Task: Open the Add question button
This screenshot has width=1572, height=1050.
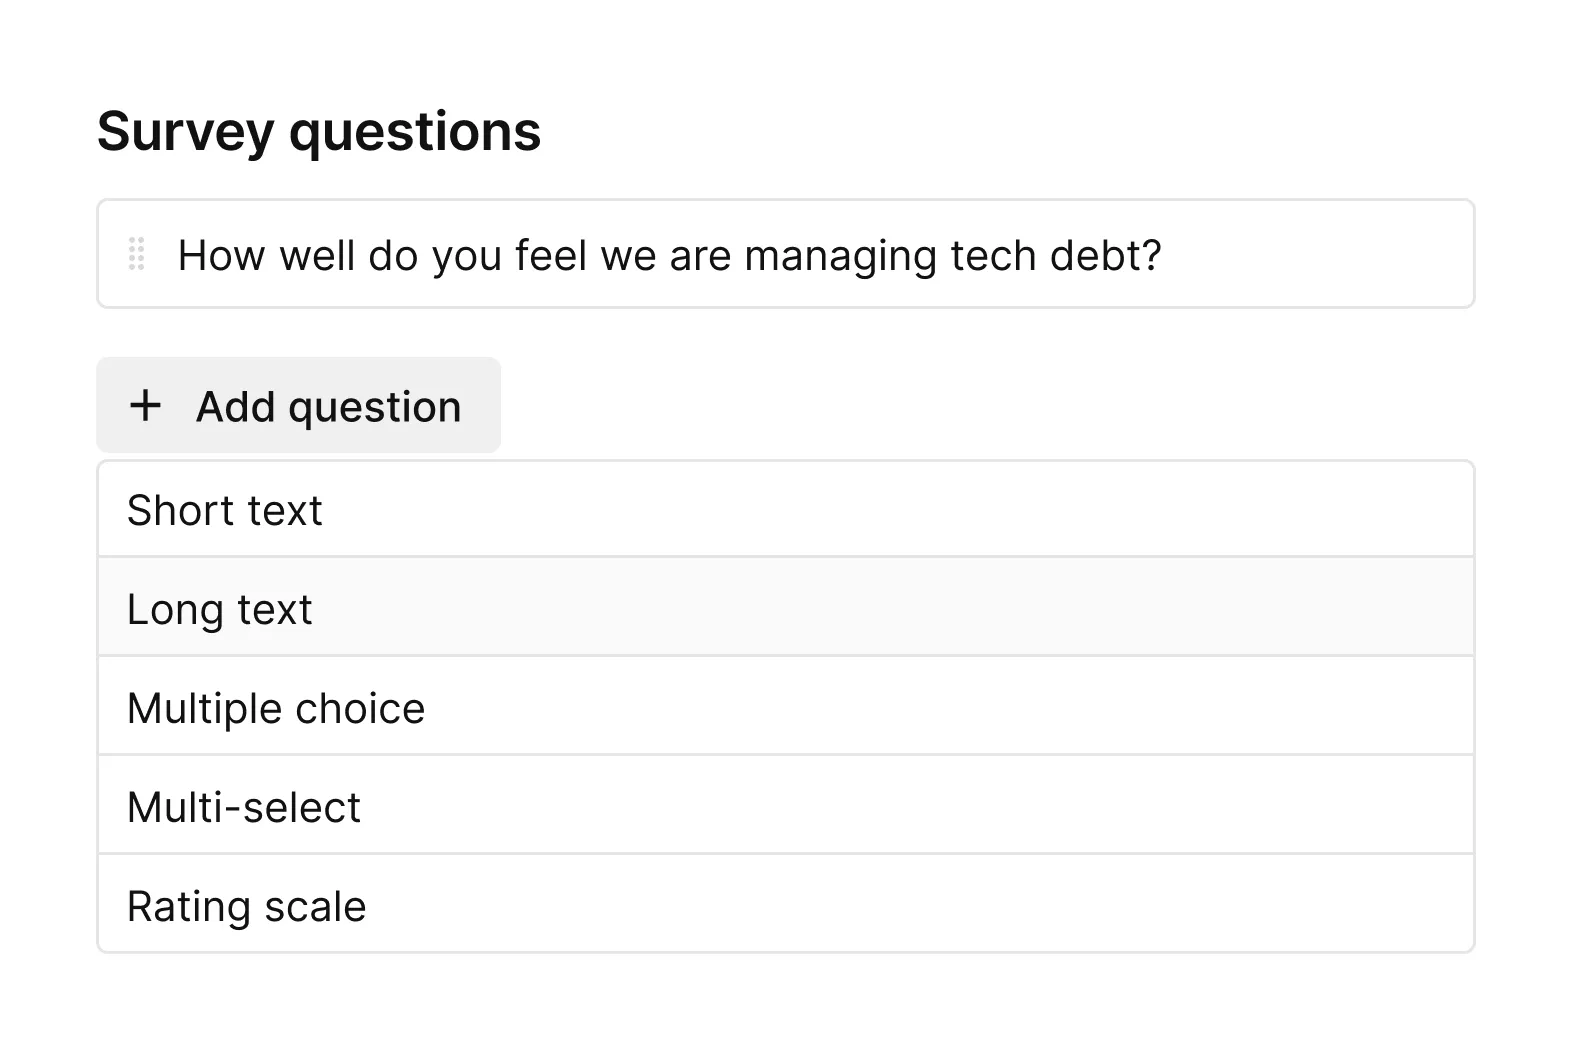Action: pos(298,405)
